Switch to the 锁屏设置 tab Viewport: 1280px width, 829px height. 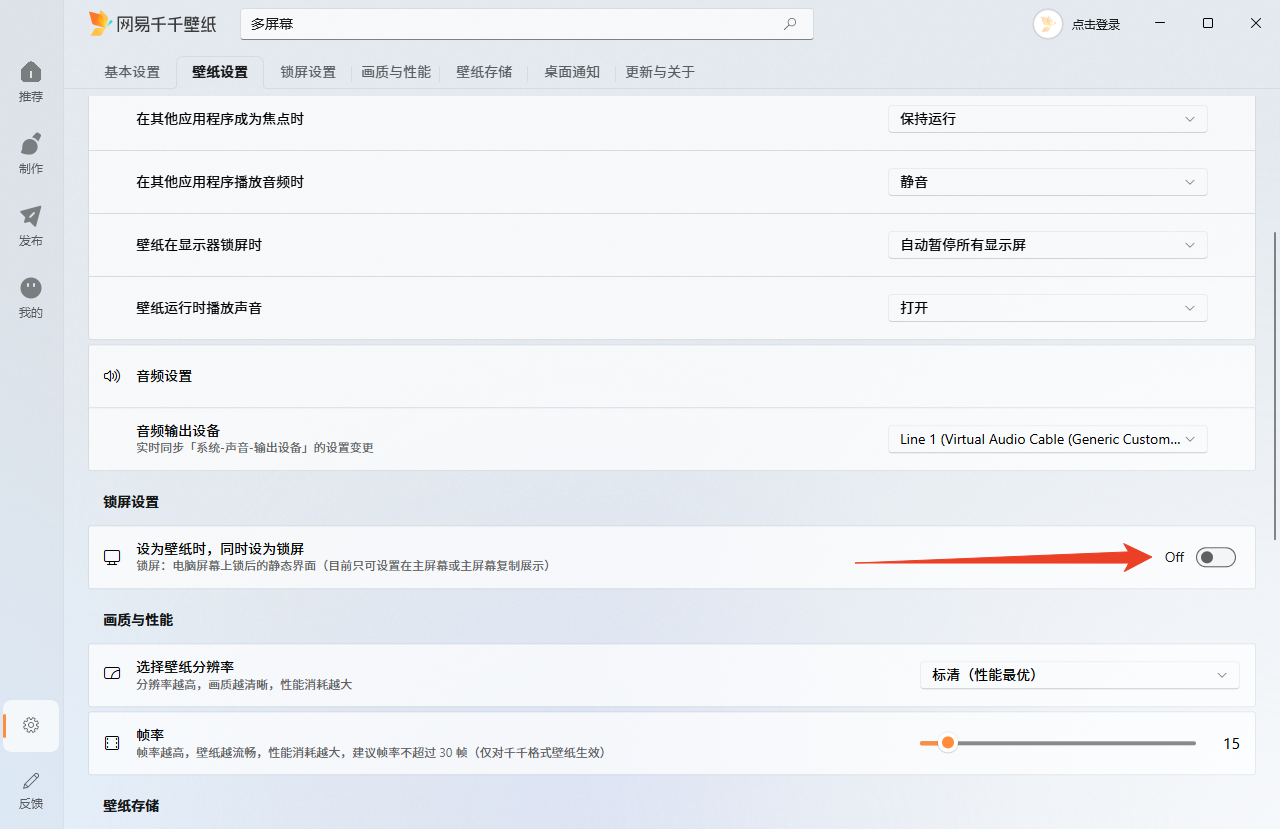[x=307, y=72]
